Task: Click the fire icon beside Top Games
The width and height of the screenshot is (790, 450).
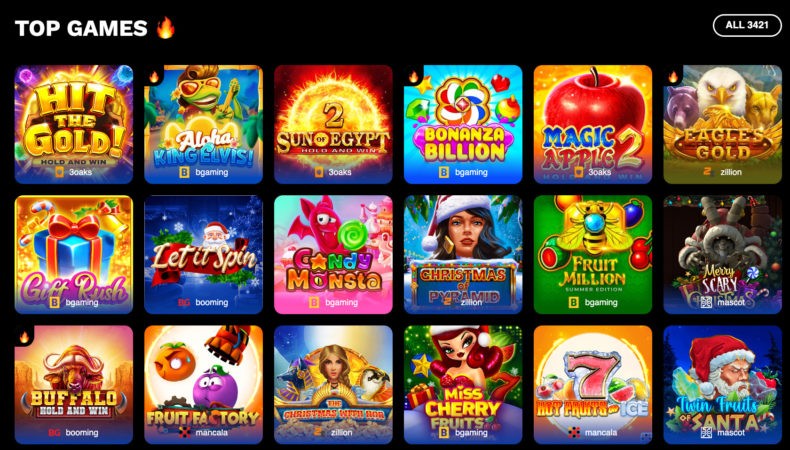Action: click(165, 27)
